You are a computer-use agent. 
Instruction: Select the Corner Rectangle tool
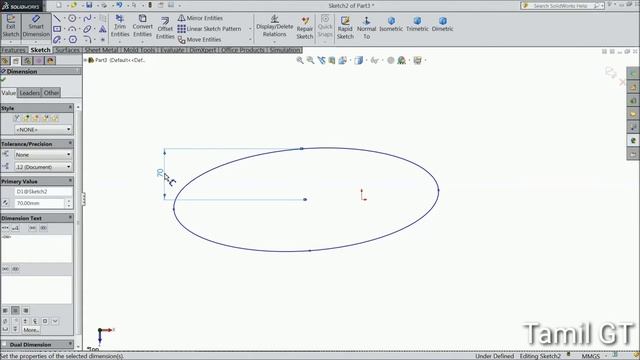point(57,29)
